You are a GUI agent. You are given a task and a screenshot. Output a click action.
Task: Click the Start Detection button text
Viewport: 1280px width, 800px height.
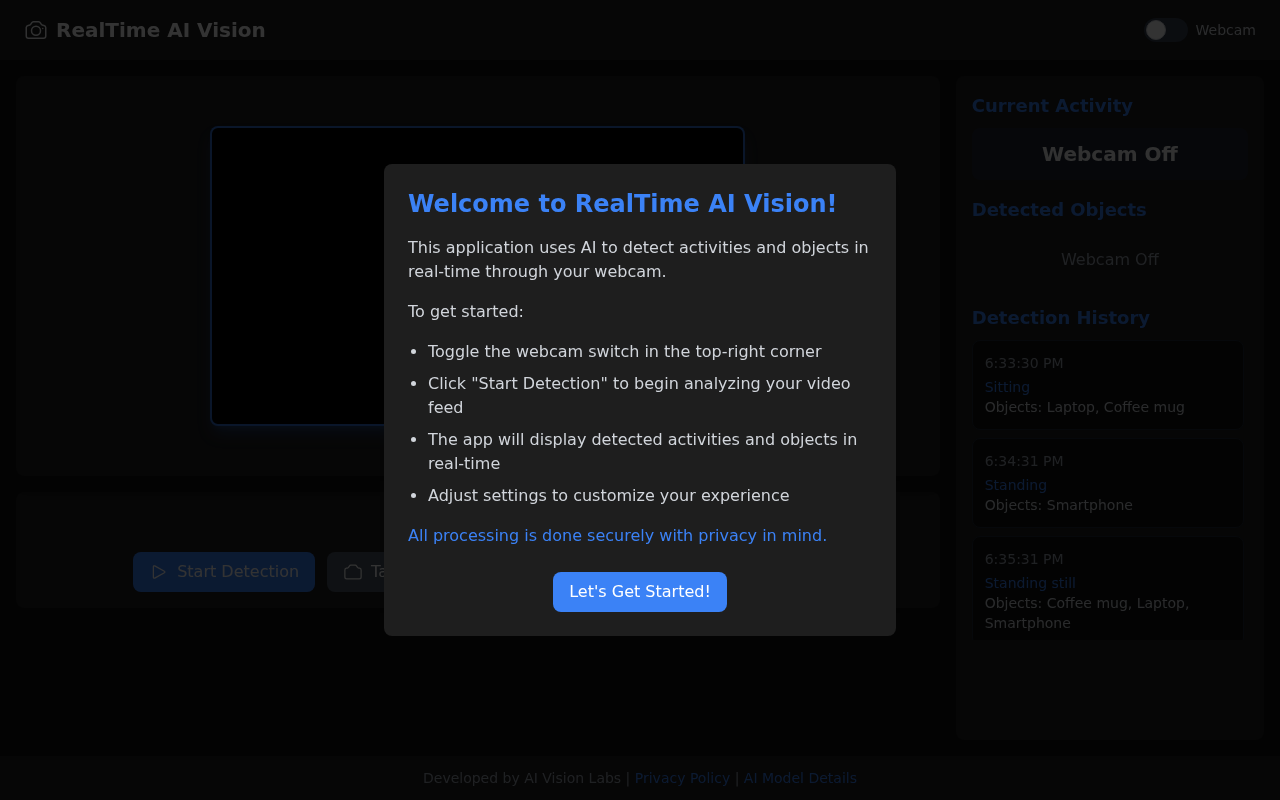coord(237,572)
